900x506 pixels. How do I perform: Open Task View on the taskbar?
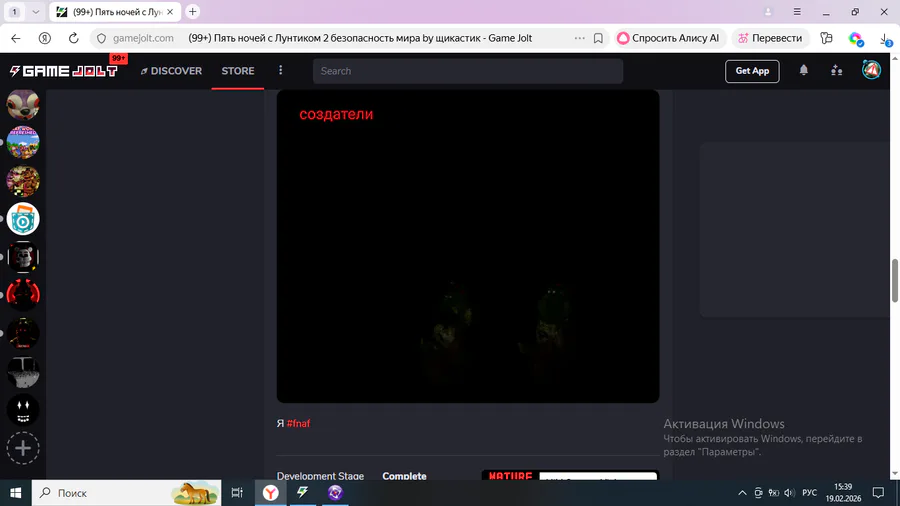[x=236, y=493]
